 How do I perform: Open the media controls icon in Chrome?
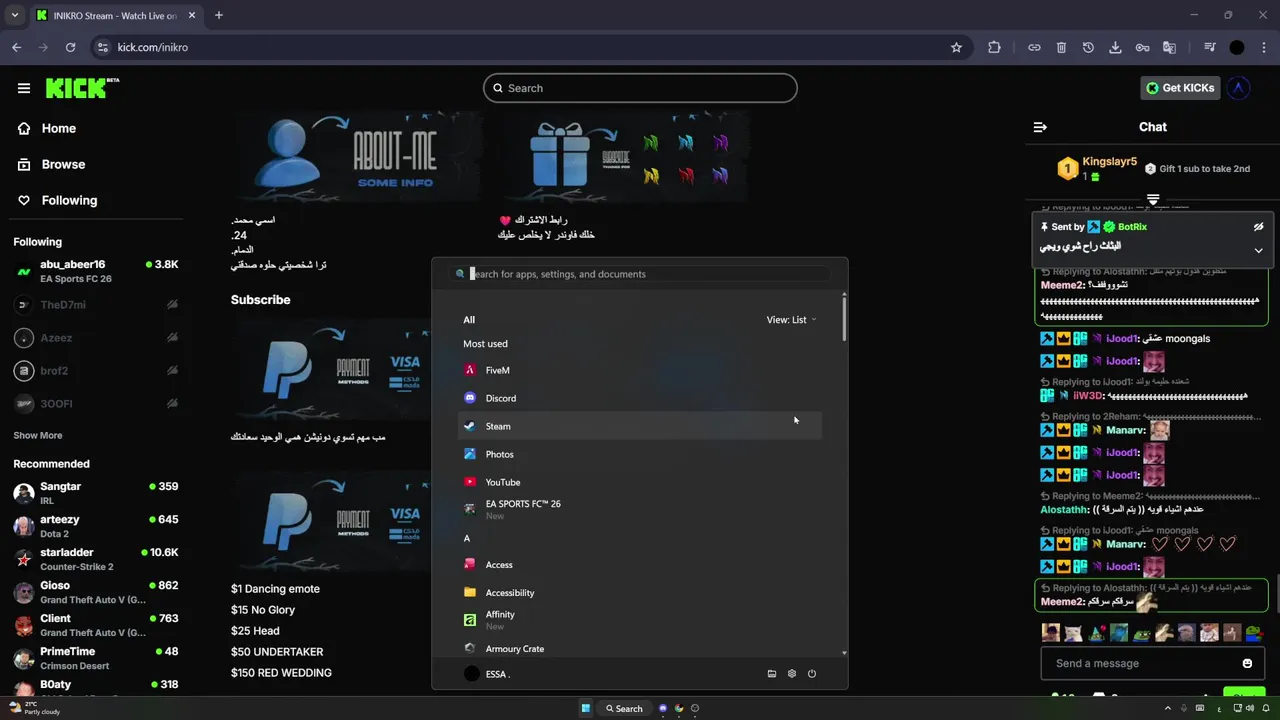pyautogui.click(x=1209, y=47)
